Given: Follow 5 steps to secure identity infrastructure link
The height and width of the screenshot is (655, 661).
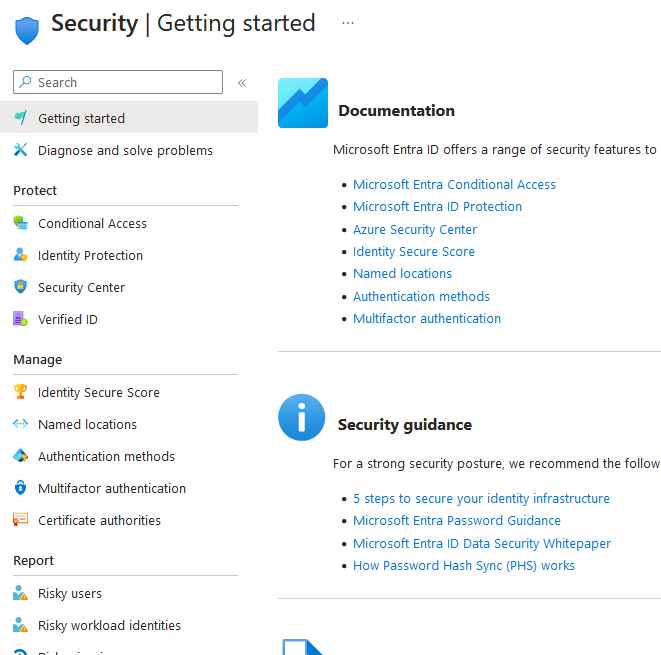Looking at the screenshot, I should (481, 498).
